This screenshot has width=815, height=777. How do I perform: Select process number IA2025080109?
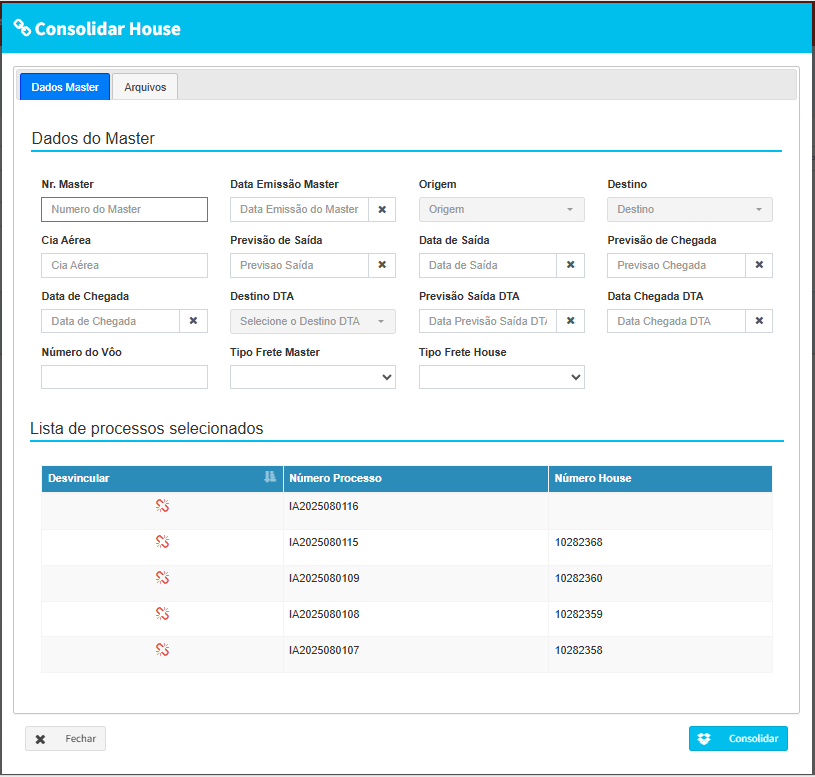[x=324, y=578]
